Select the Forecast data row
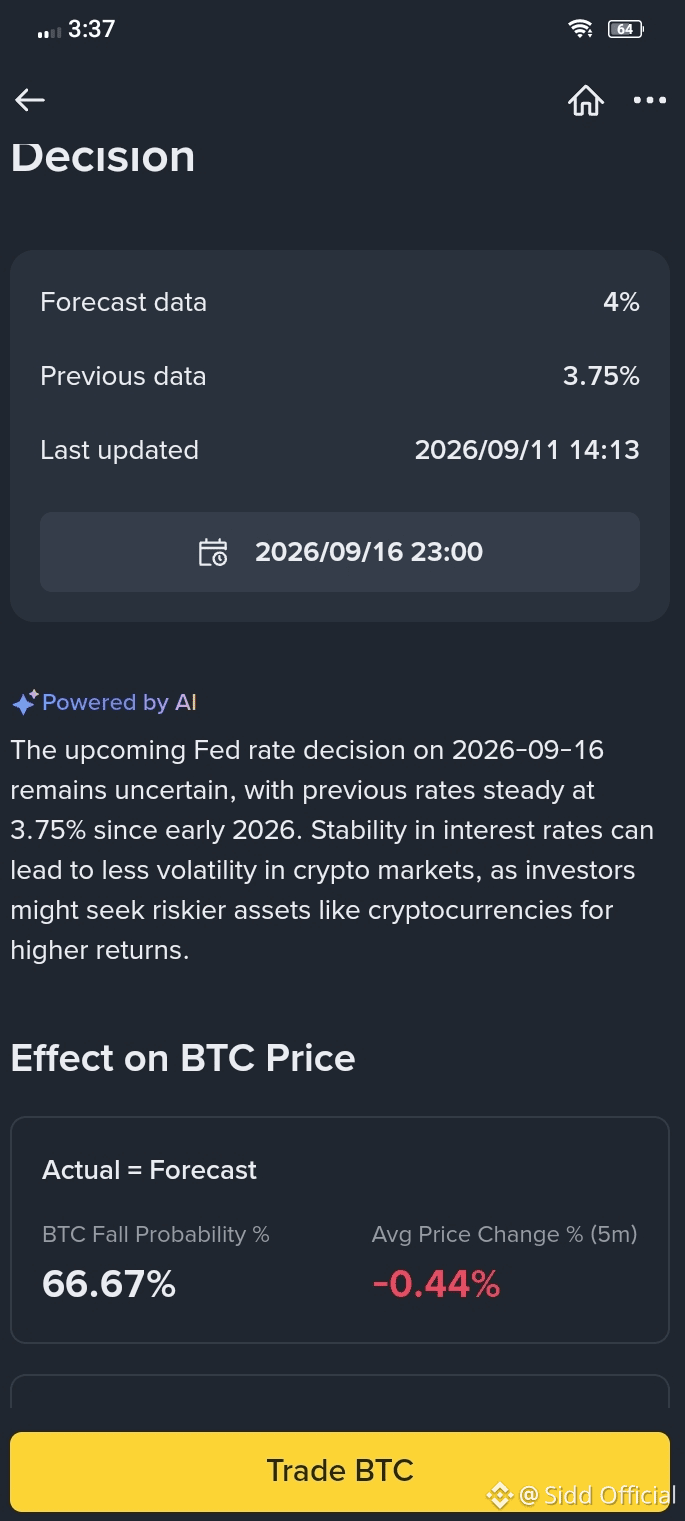685x1521 pixels. (x=340, y=302)
